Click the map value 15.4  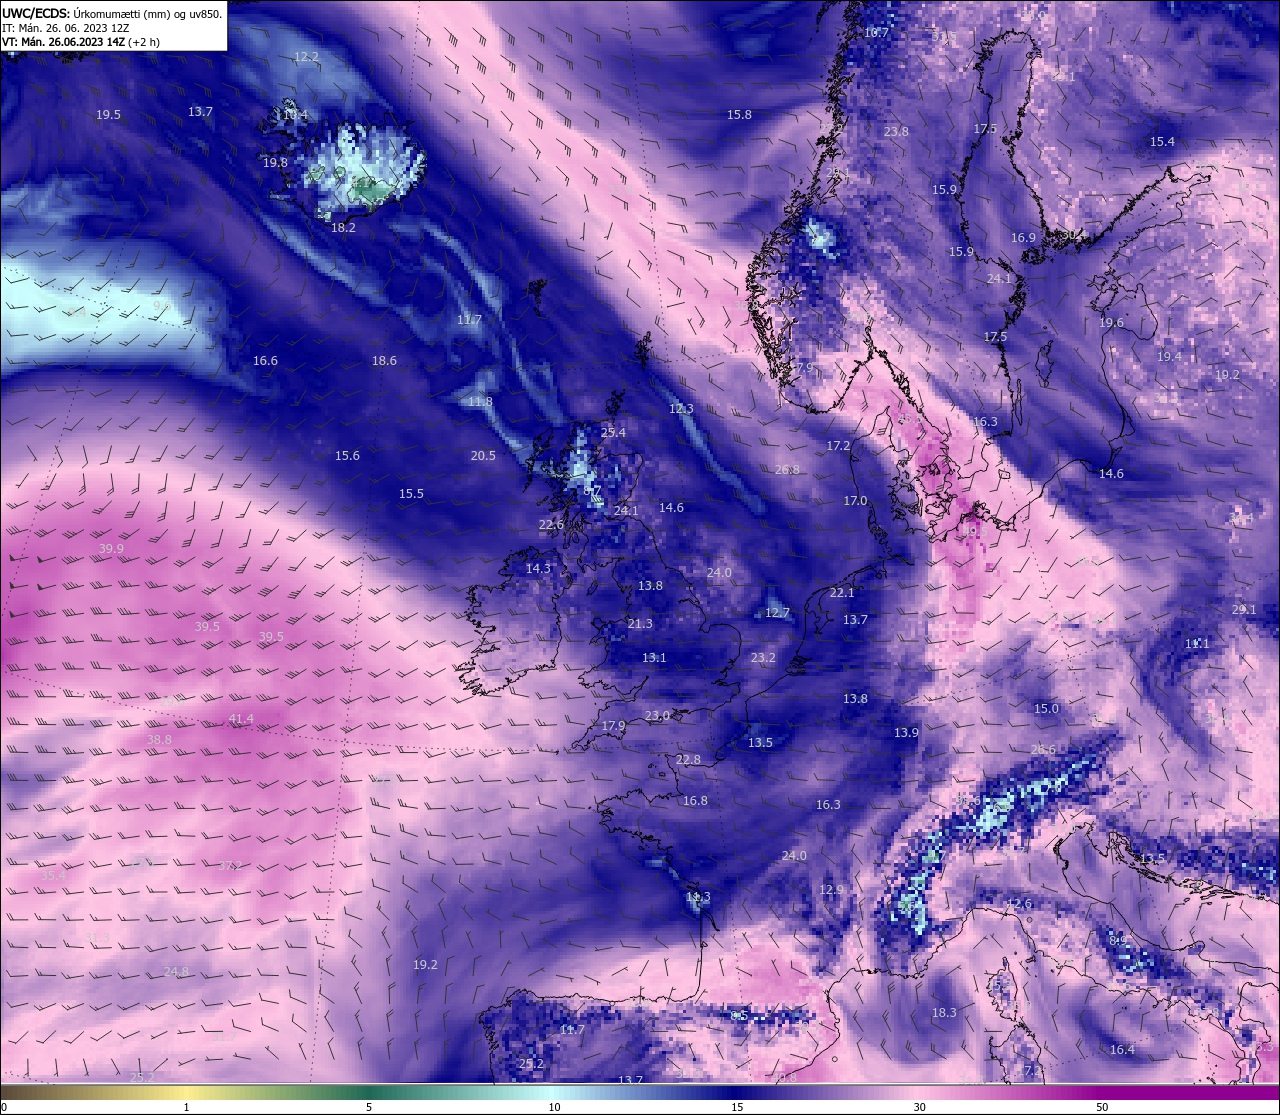(x=1162, y=142)
